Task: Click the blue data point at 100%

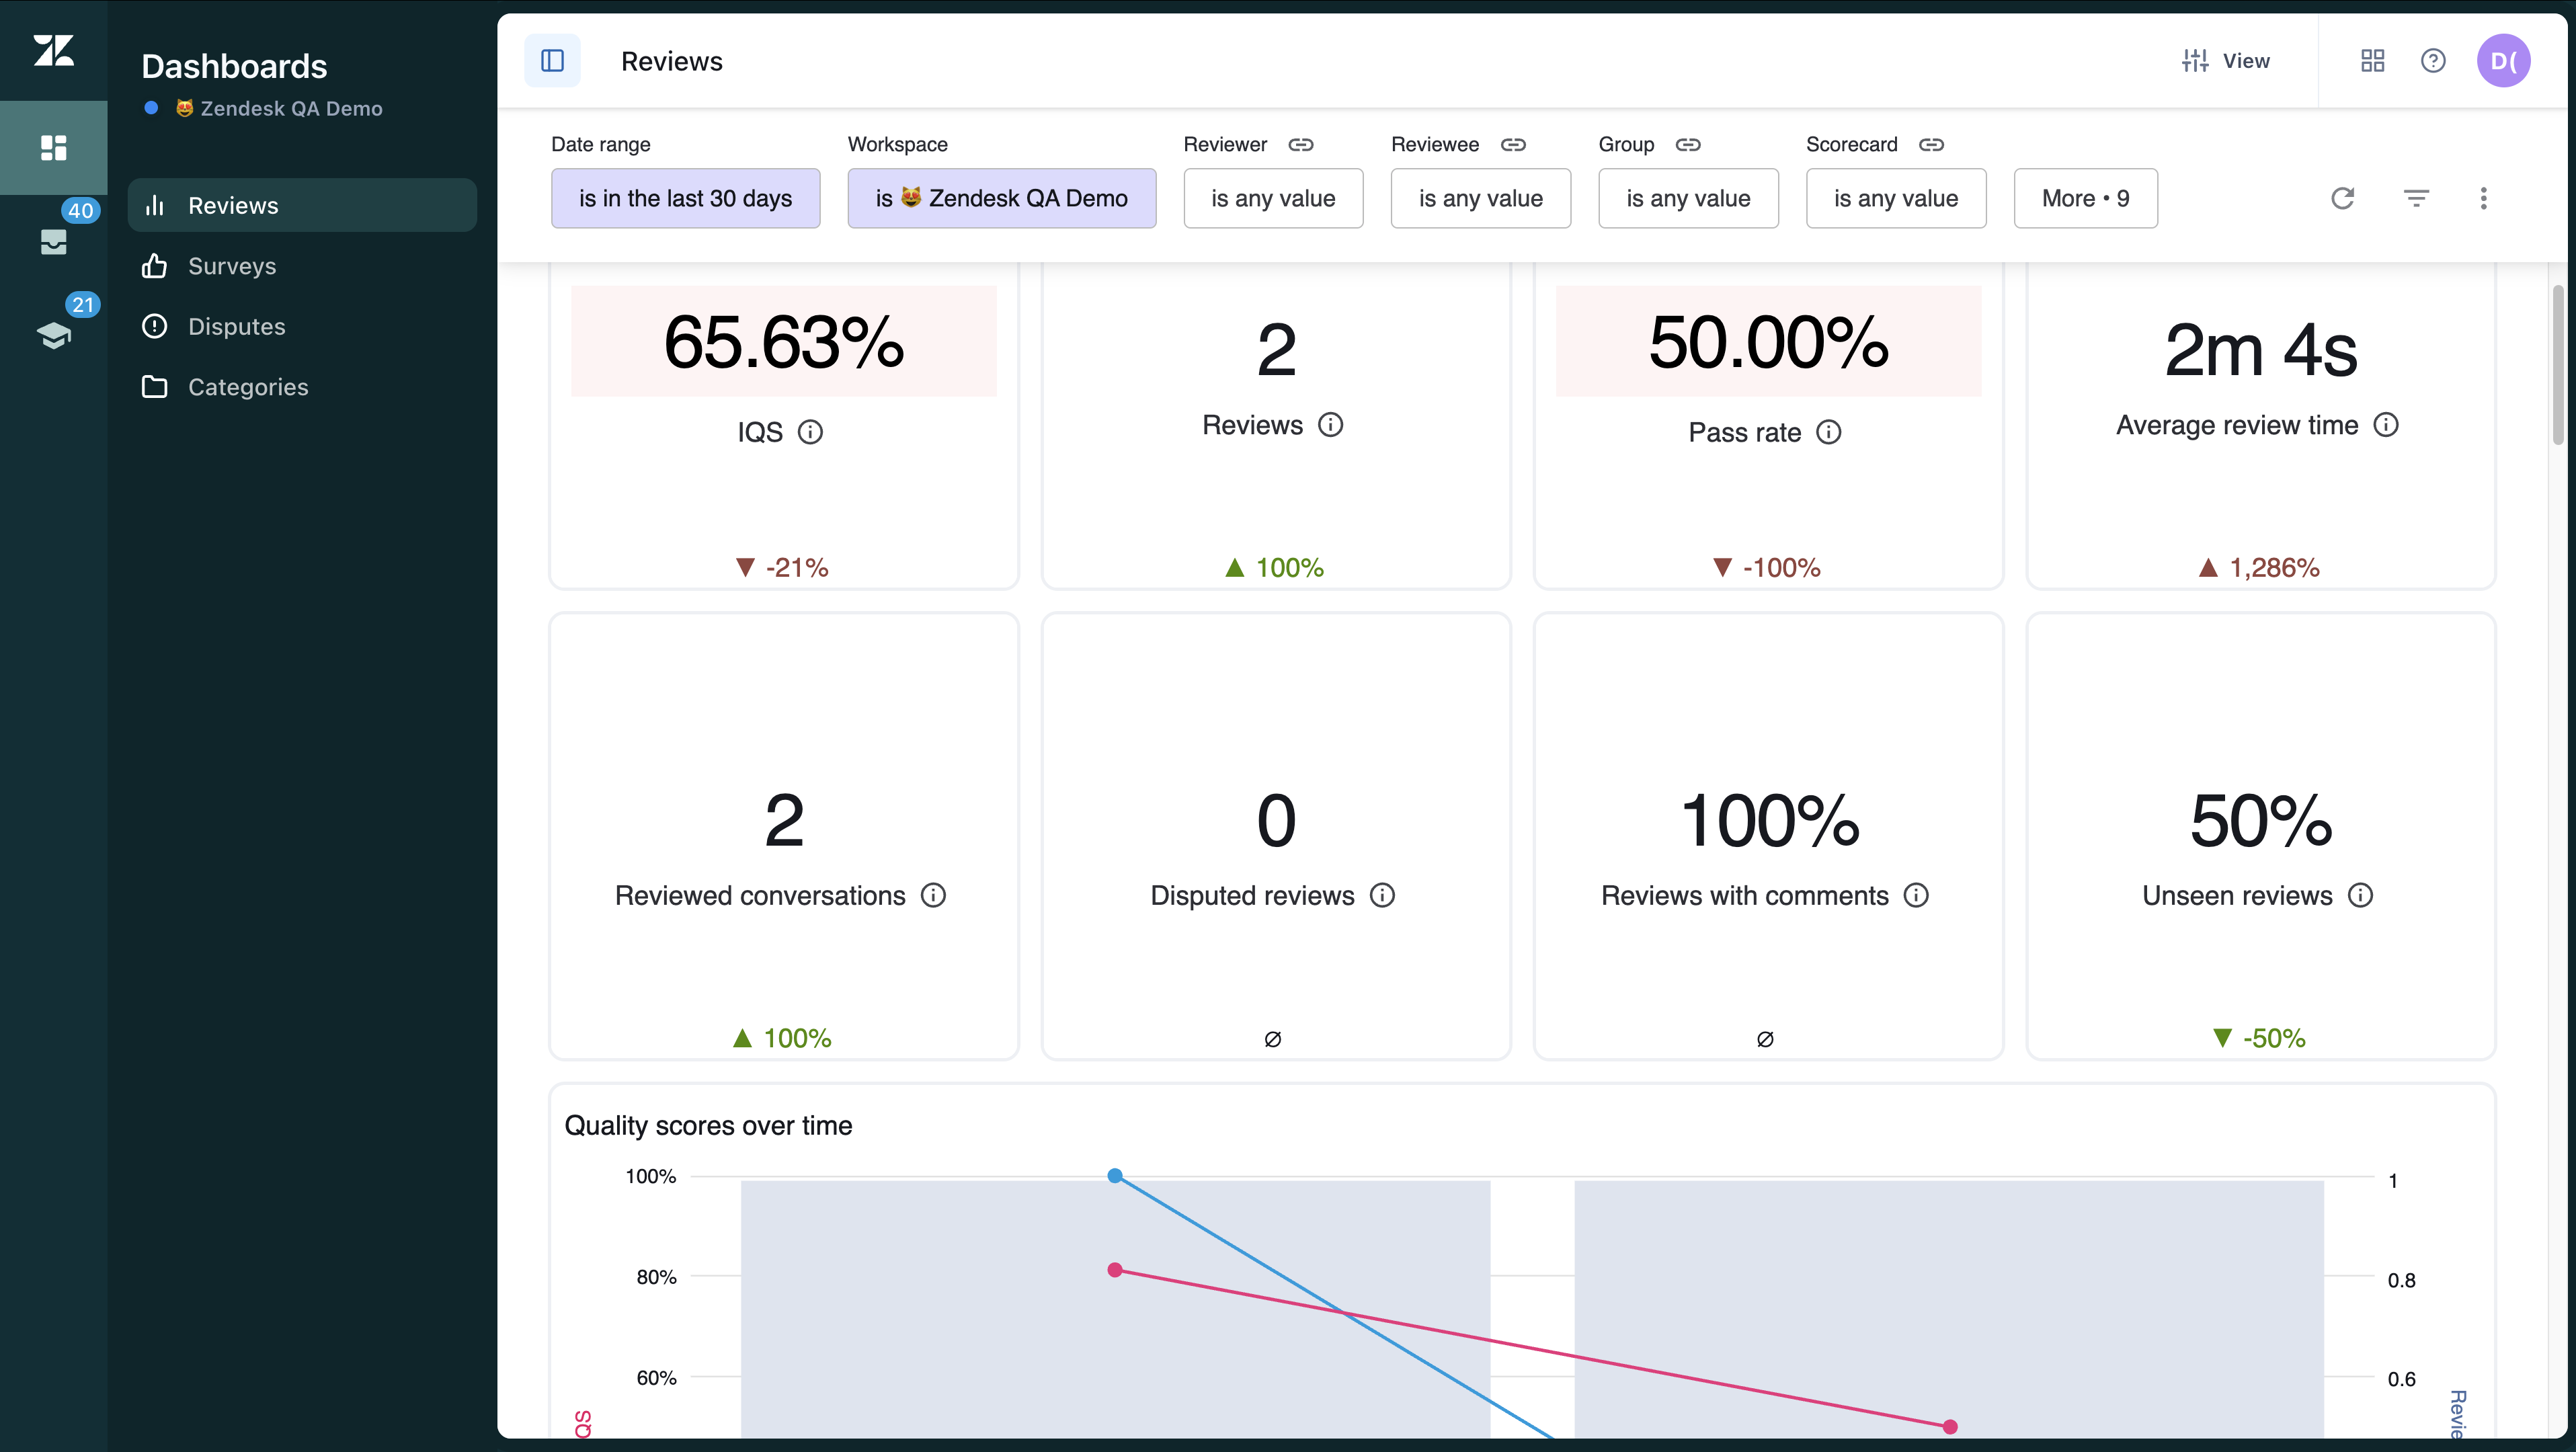Action: click(x=1115, y=1176)
